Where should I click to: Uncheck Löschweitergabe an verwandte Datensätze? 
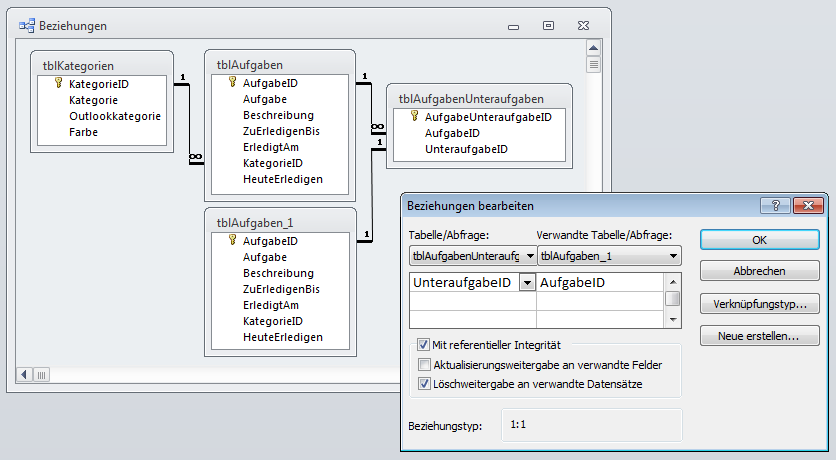coord(424,383)
